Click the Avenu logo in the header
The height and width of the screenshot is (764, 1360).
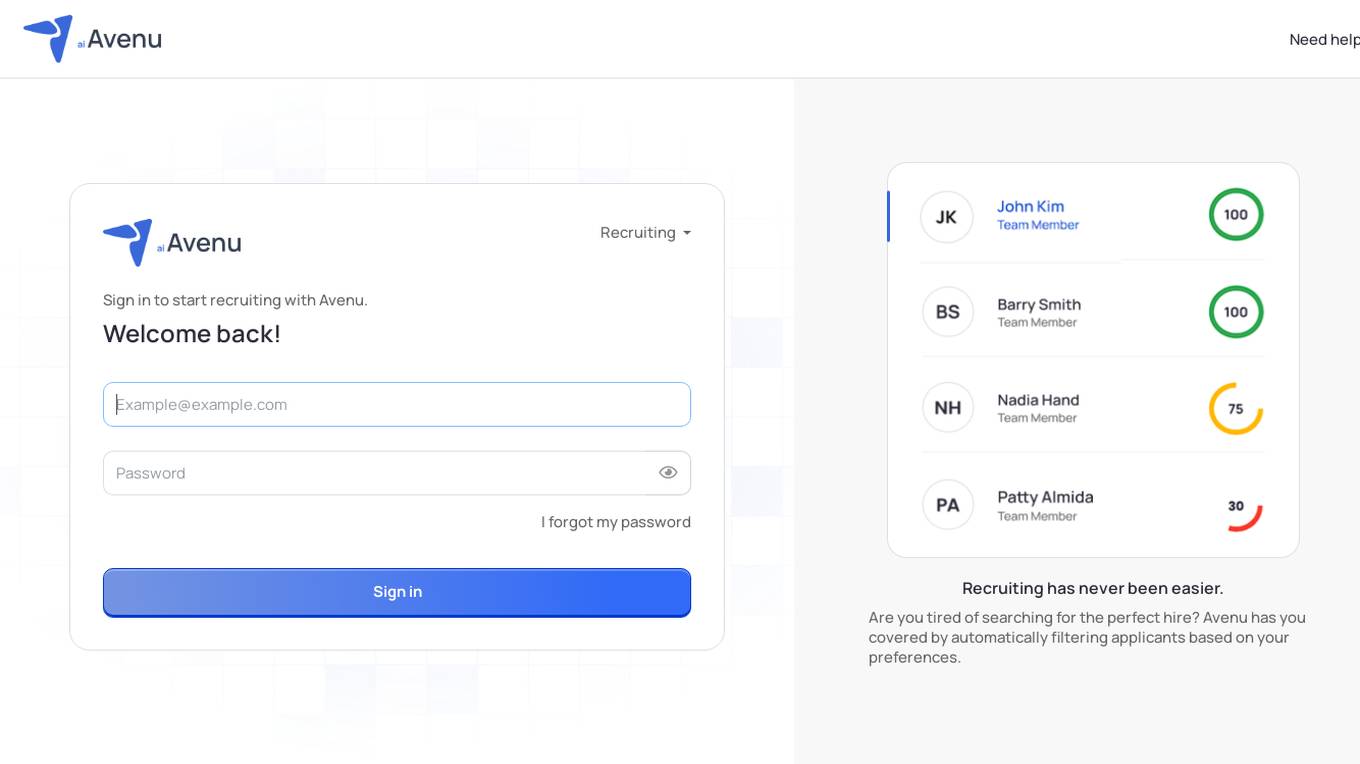pos(92,39)
